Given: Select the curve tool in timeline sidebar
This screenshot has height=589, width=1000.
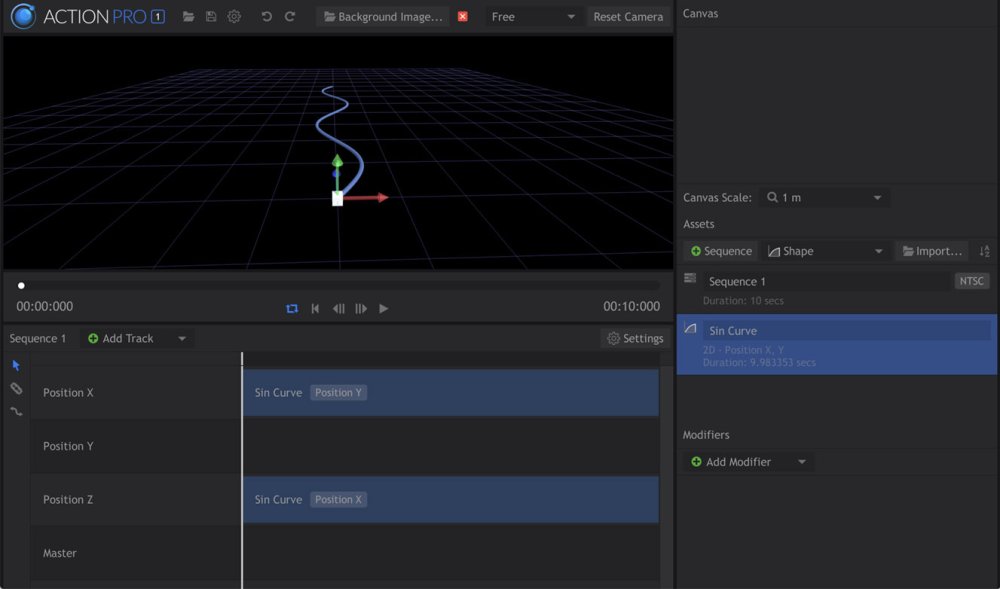Looking at the screenshot, I should point(16,411).
